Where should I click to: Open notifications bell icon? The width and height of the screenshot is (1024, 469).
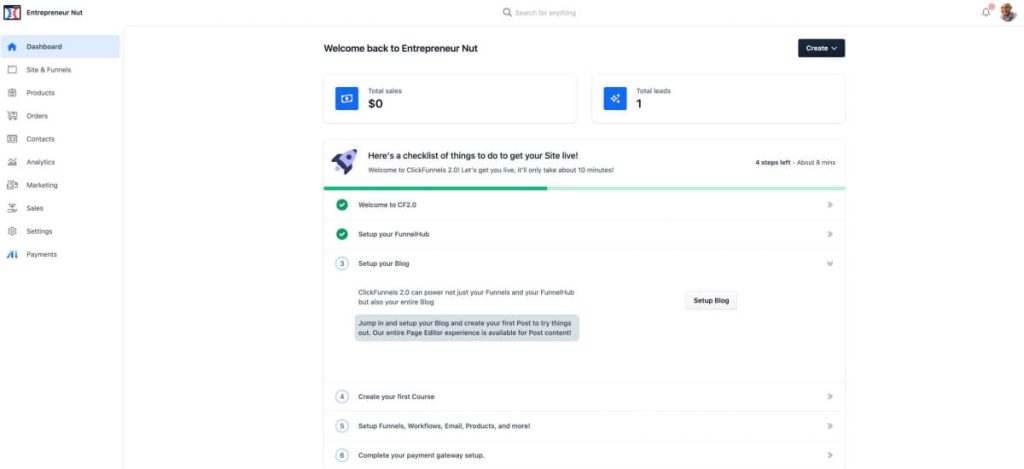986,13
